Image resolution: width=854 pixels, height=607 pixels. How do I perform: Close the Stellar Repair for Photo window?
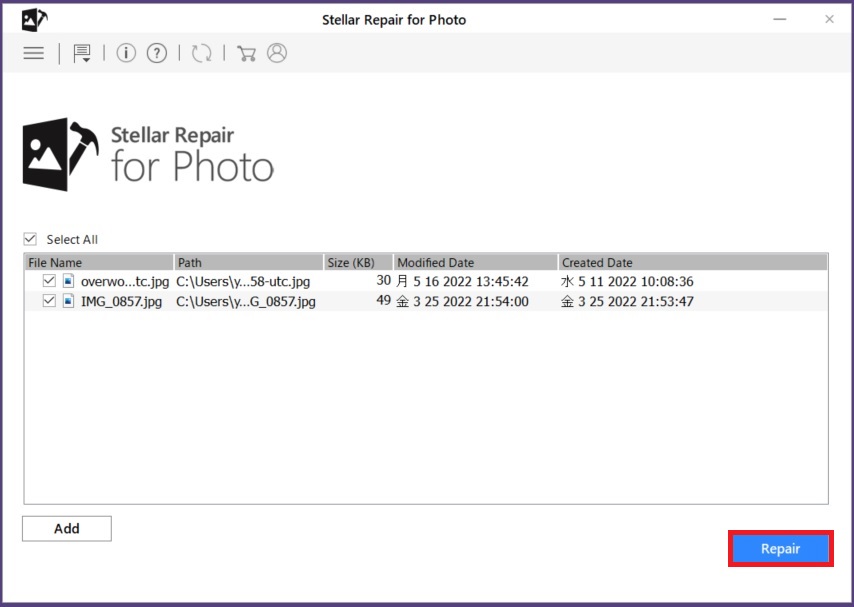[x=829, y=20]
